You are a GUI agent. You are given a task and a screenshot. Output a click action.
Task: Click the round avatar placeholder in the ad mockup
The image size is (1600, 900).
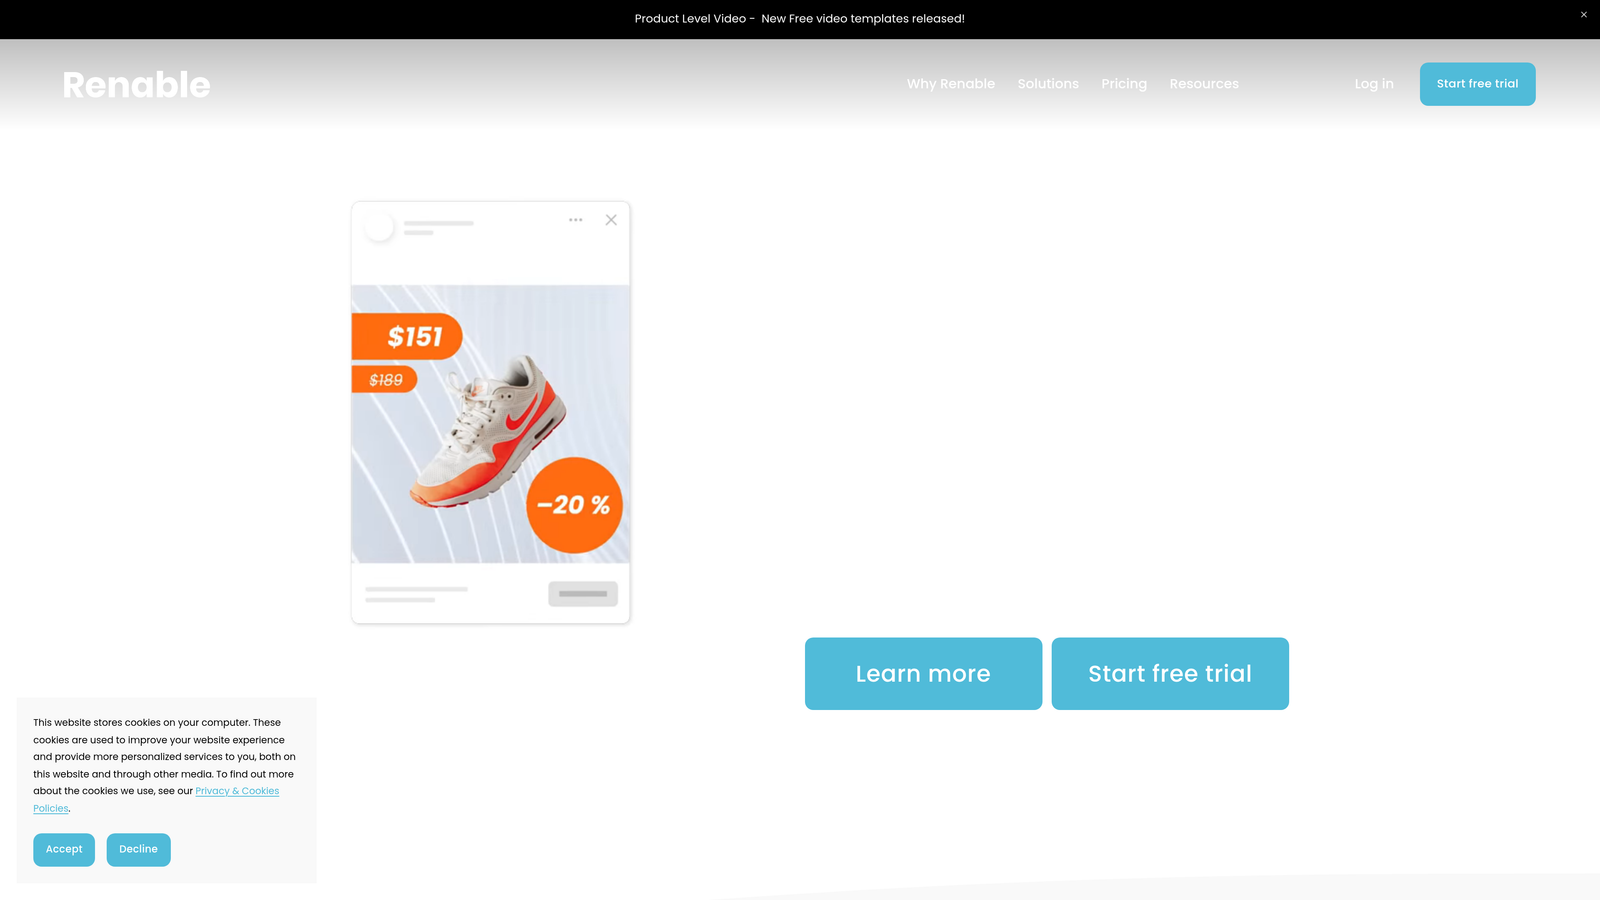tap(380, 227)
